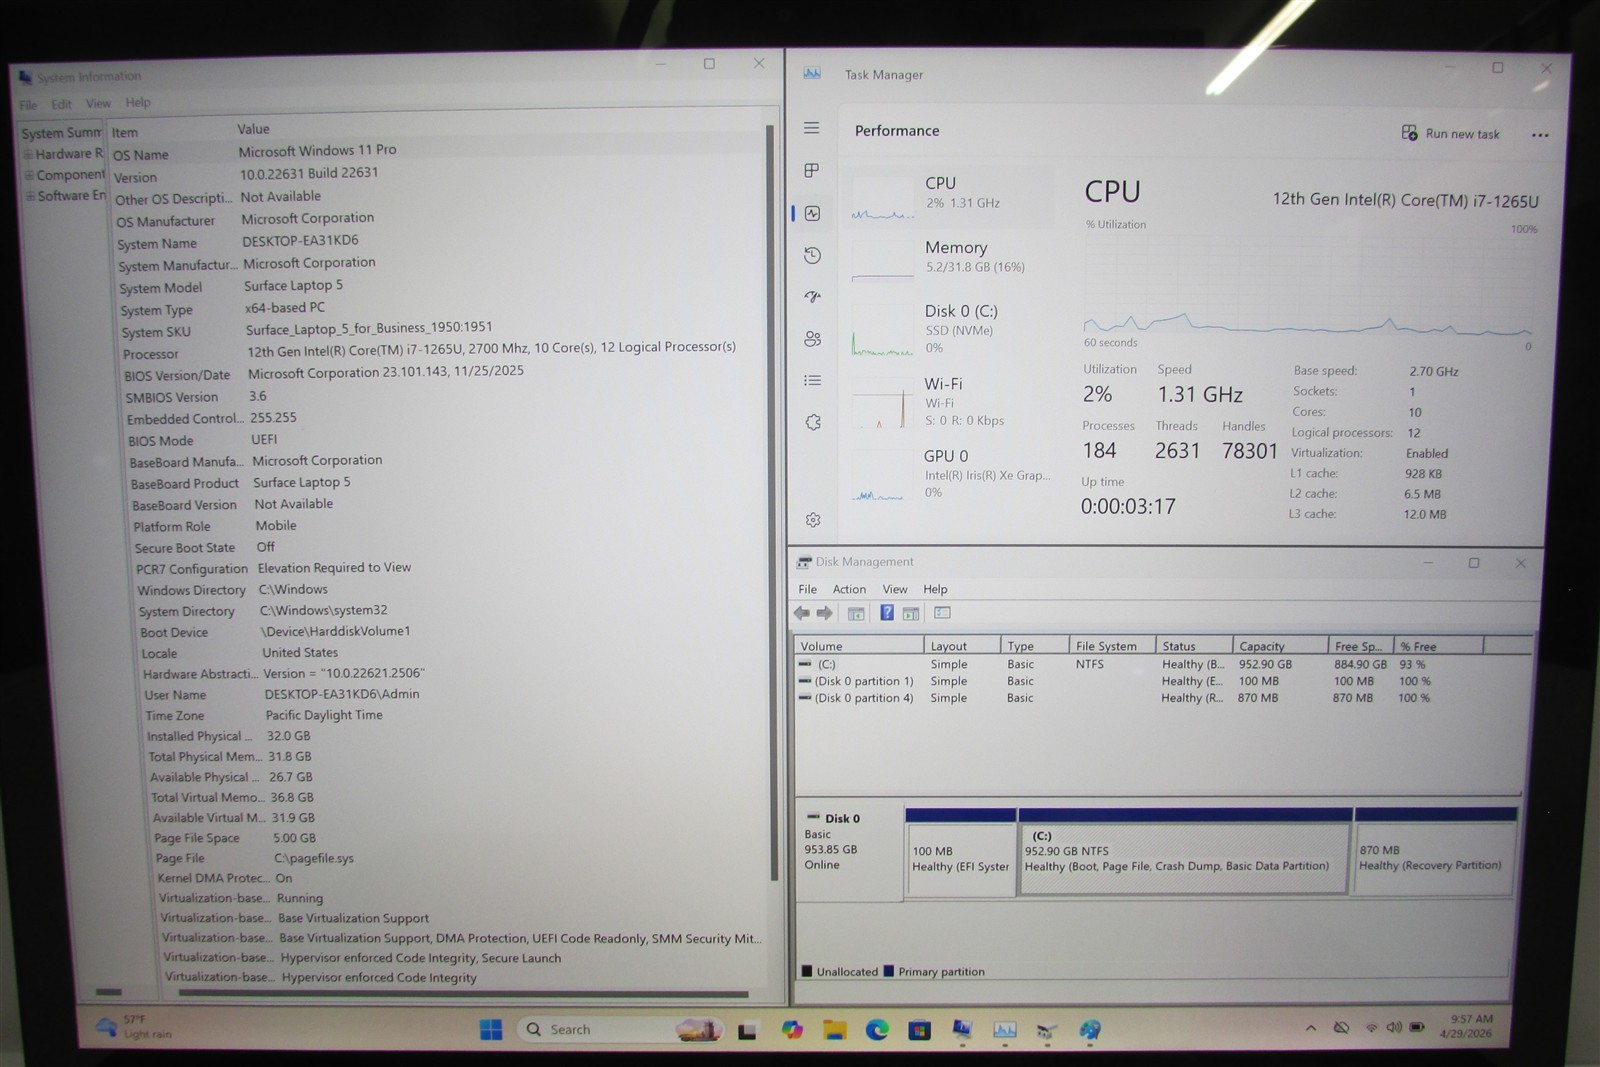Open Services icon in Task Manager sidebar

812,422
